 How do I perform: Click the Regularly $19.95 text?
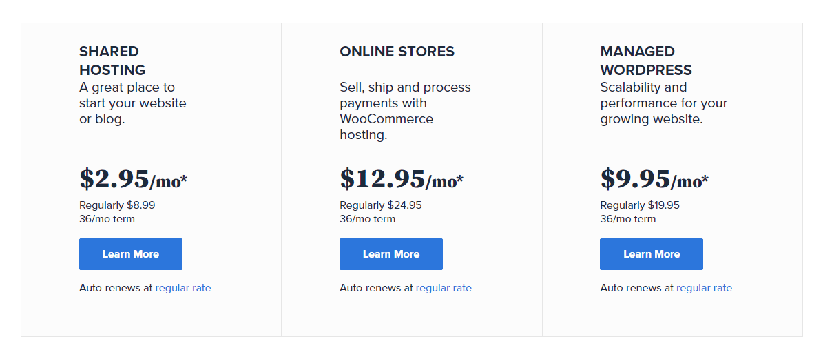(640, 205)
